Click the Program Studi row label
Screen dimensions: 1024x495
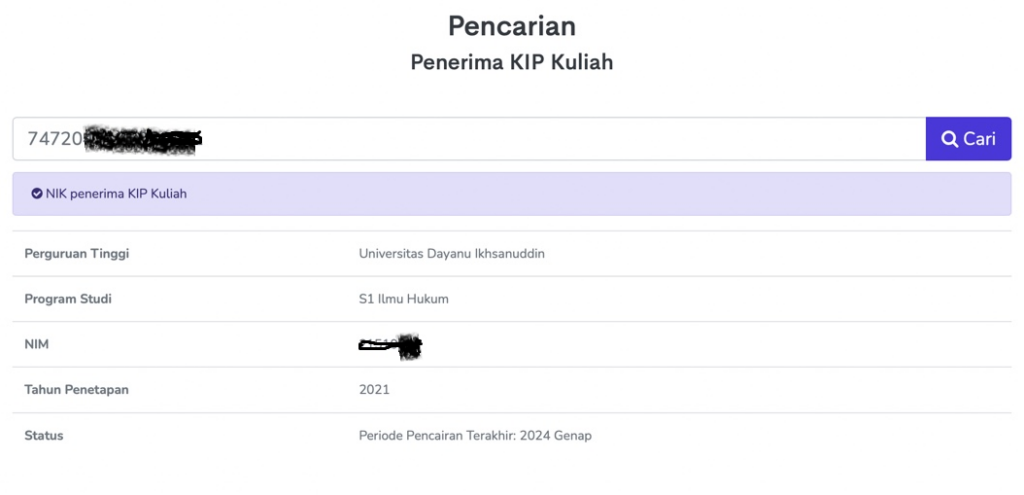tap(68, 299)
